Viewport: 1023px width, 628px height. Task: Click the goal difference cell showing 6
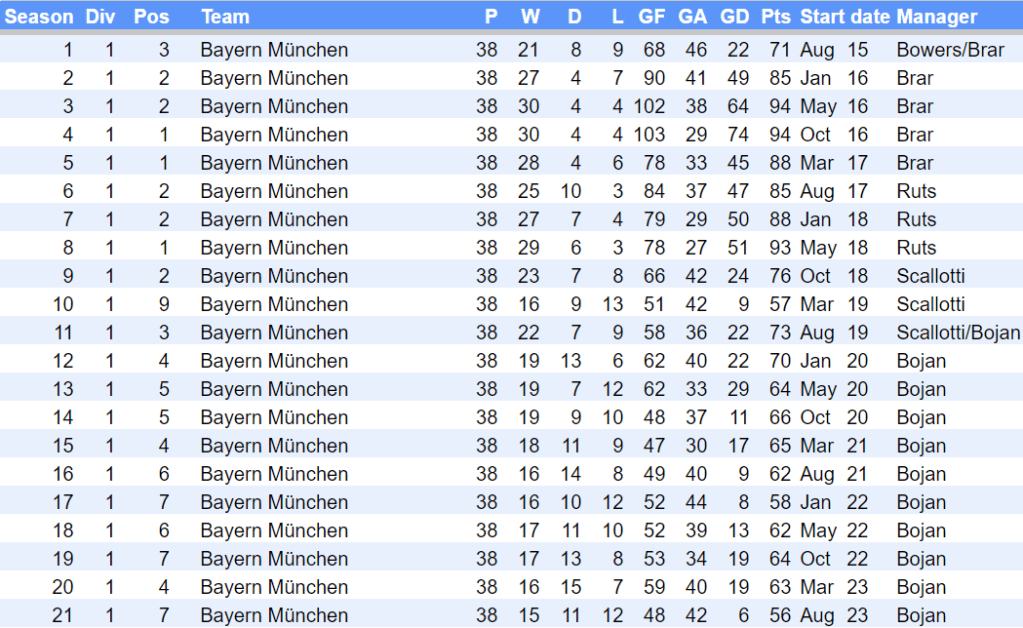pyautogui.click(x=743, y=616)
